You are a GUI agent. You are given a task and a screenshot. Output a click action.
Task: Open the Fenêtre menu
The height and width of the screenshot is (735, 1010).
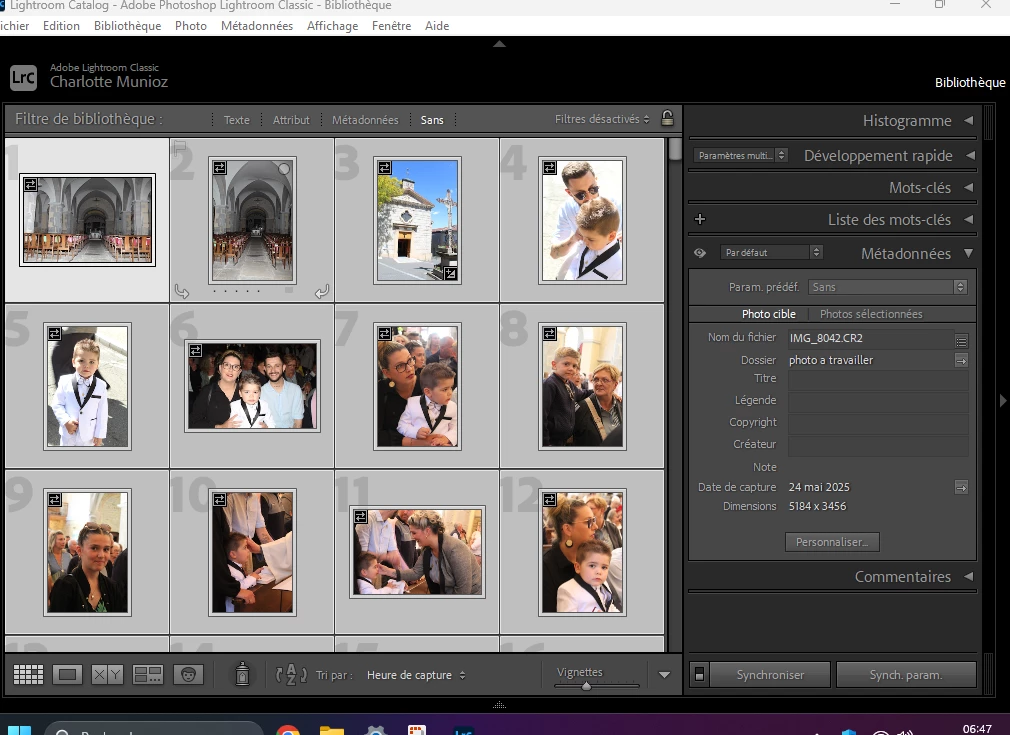click(x=391, y=26)
